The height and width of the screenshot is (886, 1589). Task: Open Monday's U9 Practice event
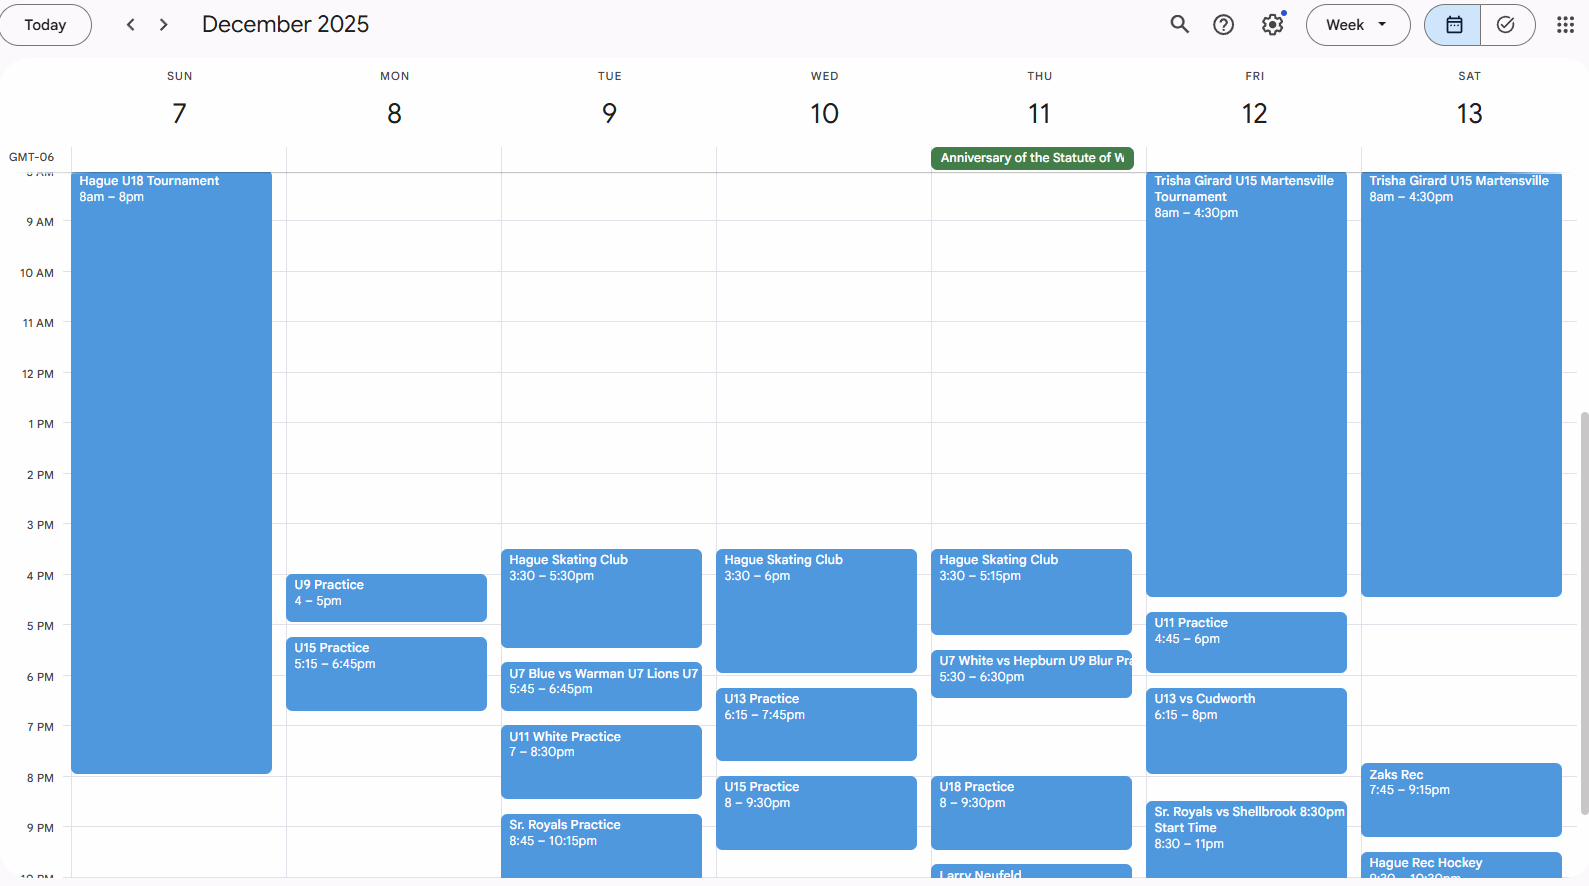(x=386, y=597)
